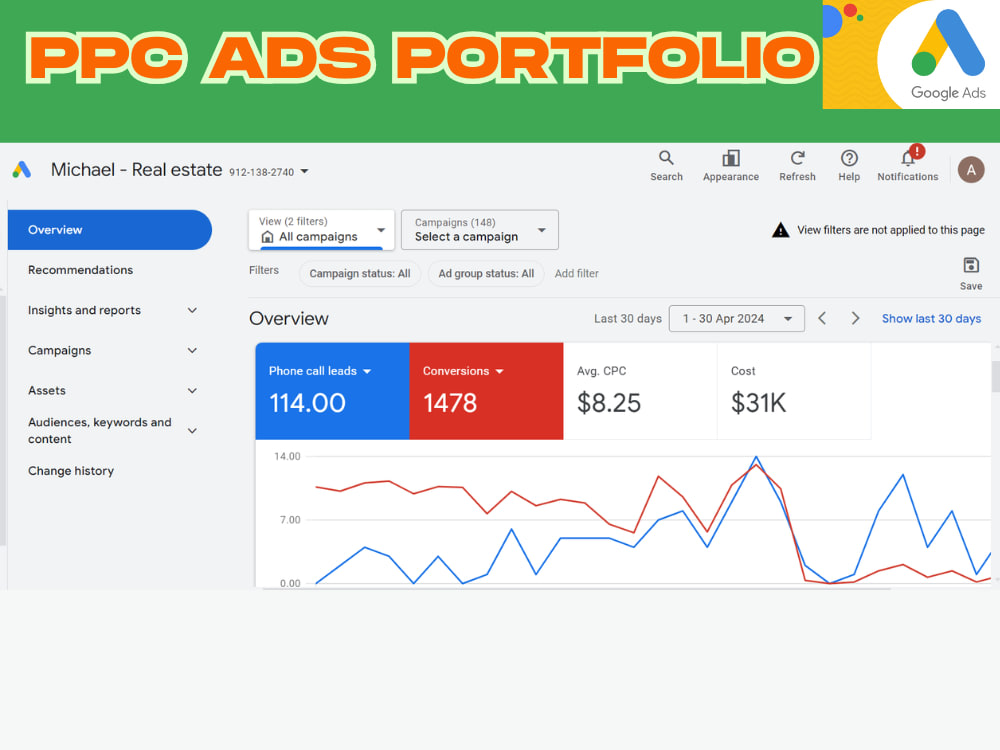Viewport: 1000px width, 750px height.
Task: Open the Appearance settings icon
Action: [730, 158]
